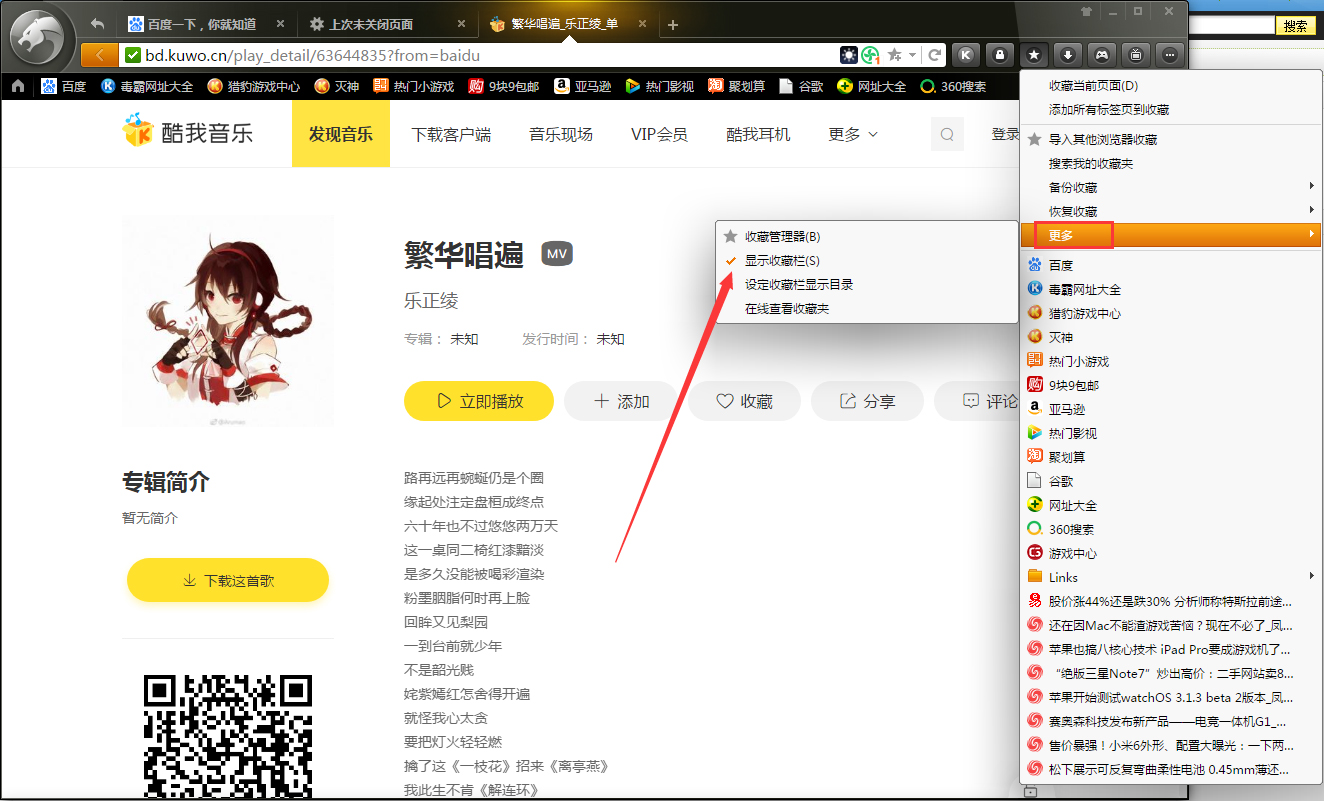1324x801 pixels.
Task: Click the lock security icon in toolbar
Action: 1001,55
